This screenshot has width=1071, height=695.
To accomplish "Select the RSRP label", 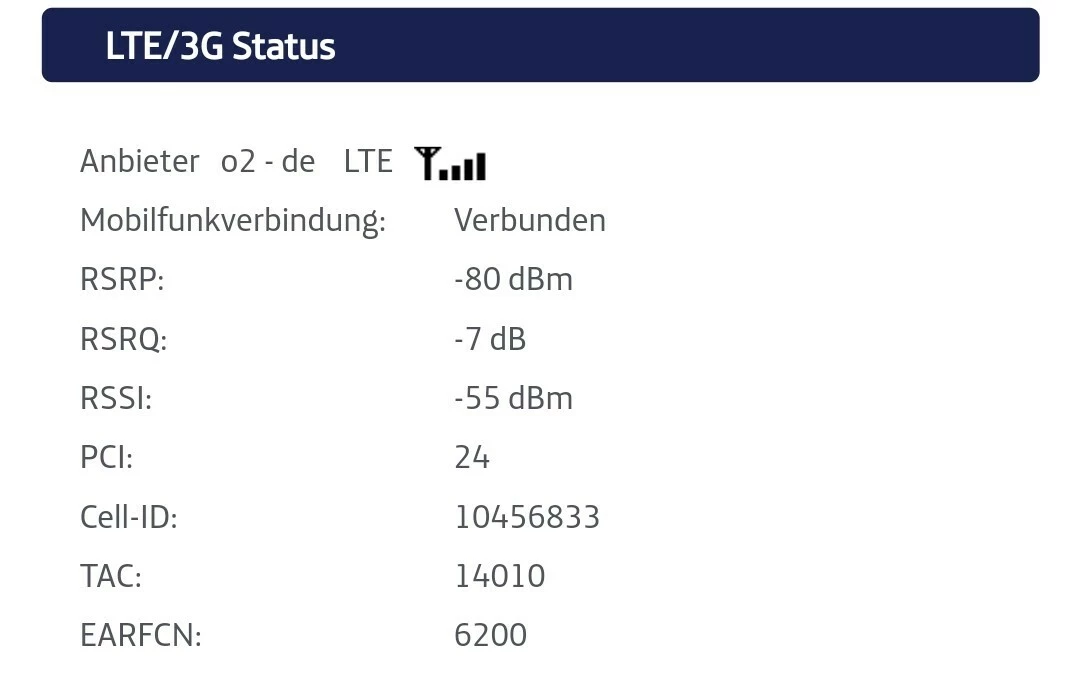I will coord(122,280).
